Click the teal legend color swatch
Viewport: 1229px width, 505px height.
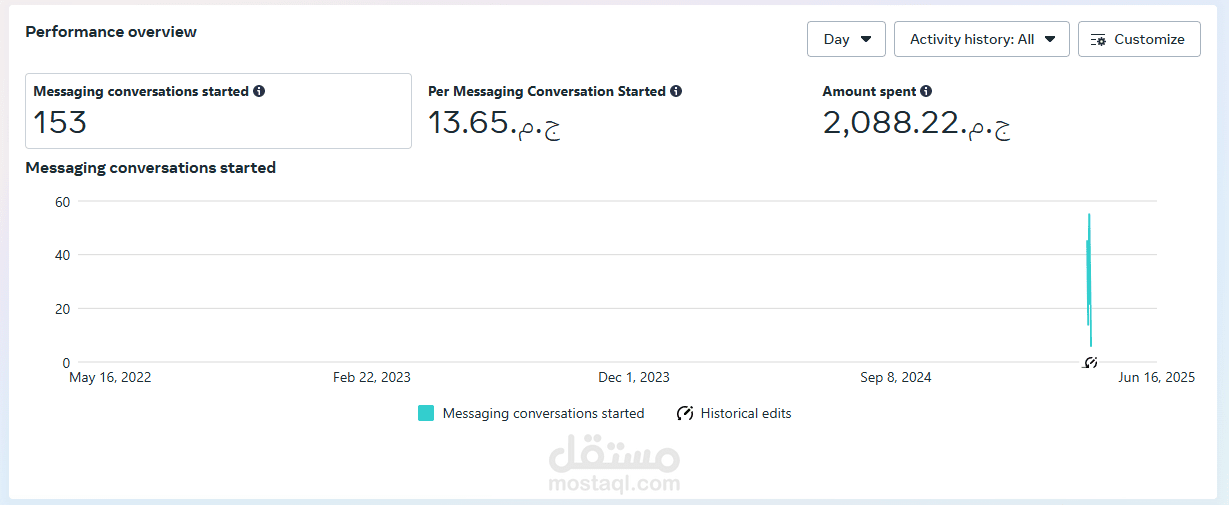[426, 413]
